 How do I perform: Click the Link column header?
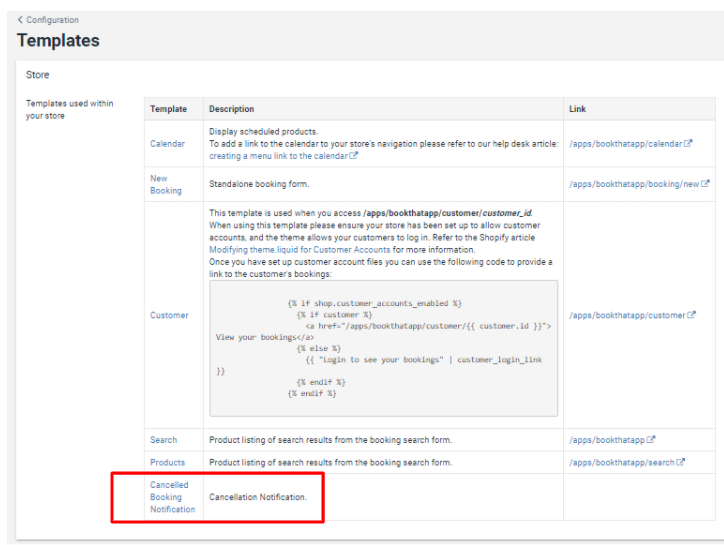578,109
